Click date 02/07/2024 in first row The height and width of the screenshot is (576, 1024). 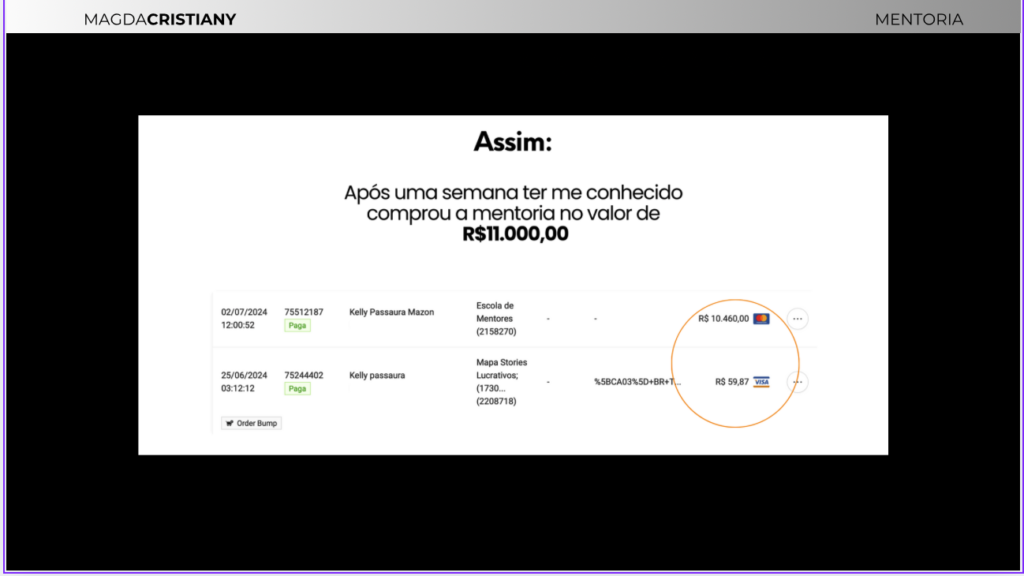[244, 312]
